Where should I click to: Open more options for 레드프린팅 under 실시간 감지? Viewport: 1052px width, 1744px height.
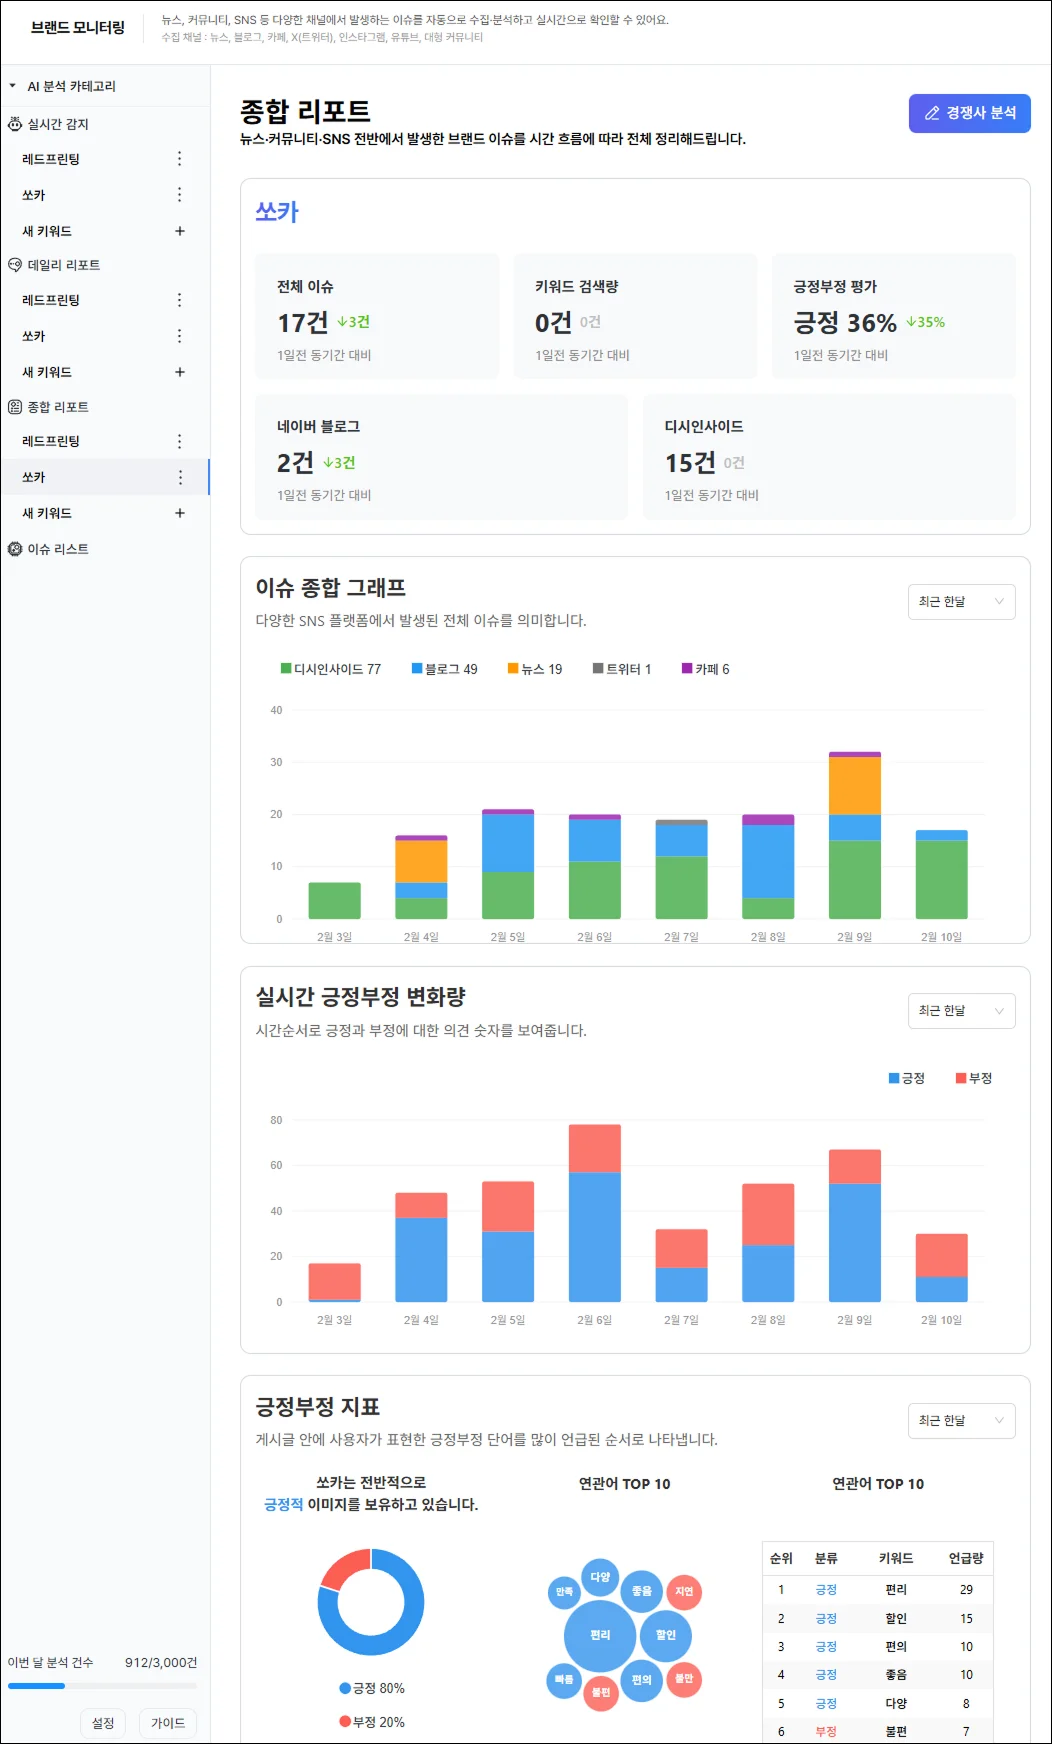pyautogui.click(x=180, y=159)
